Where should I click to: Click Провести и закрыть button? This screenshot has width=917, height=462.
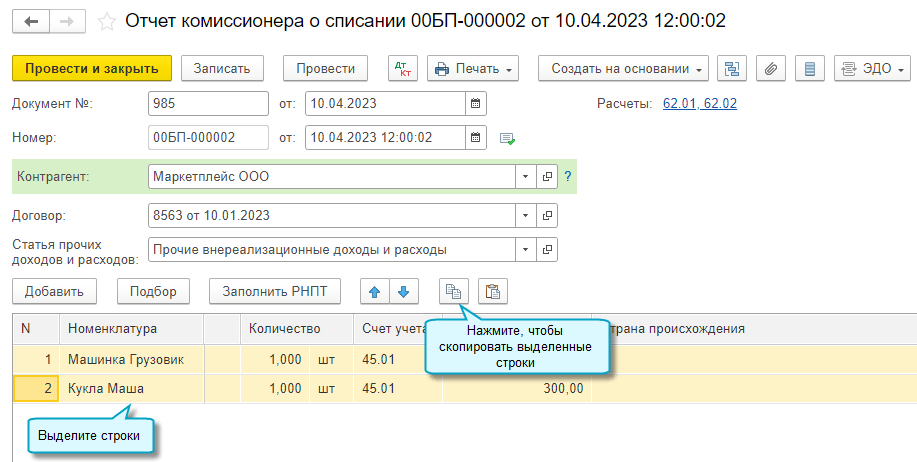click(x=92, y=68)
